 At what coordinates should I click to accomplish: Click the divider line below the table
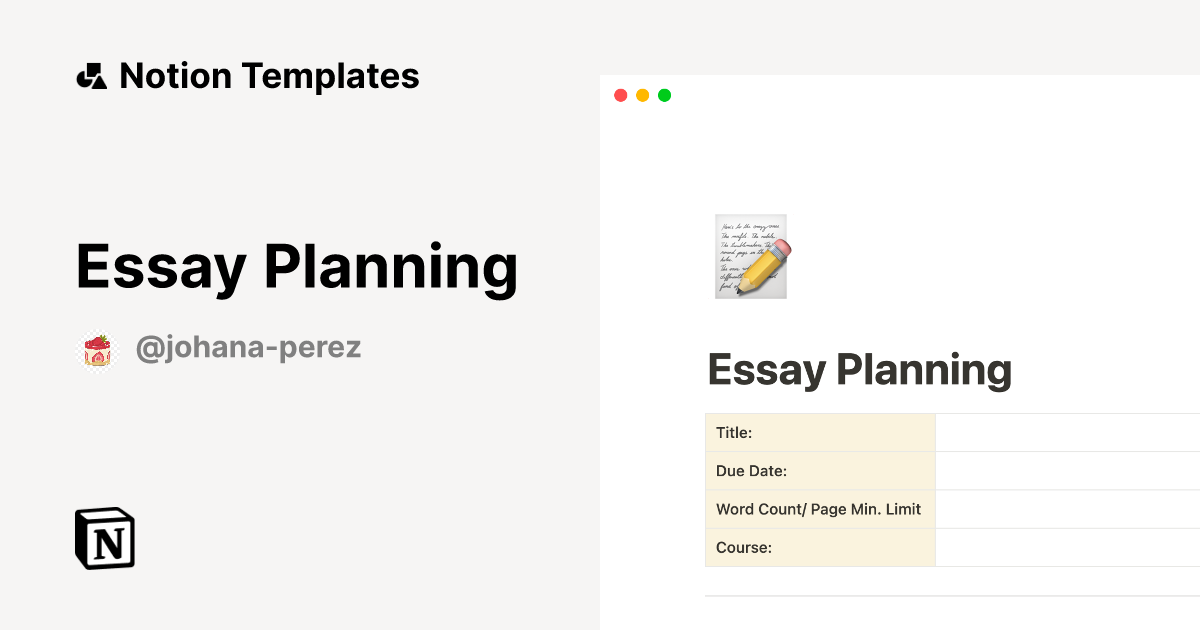950,597
